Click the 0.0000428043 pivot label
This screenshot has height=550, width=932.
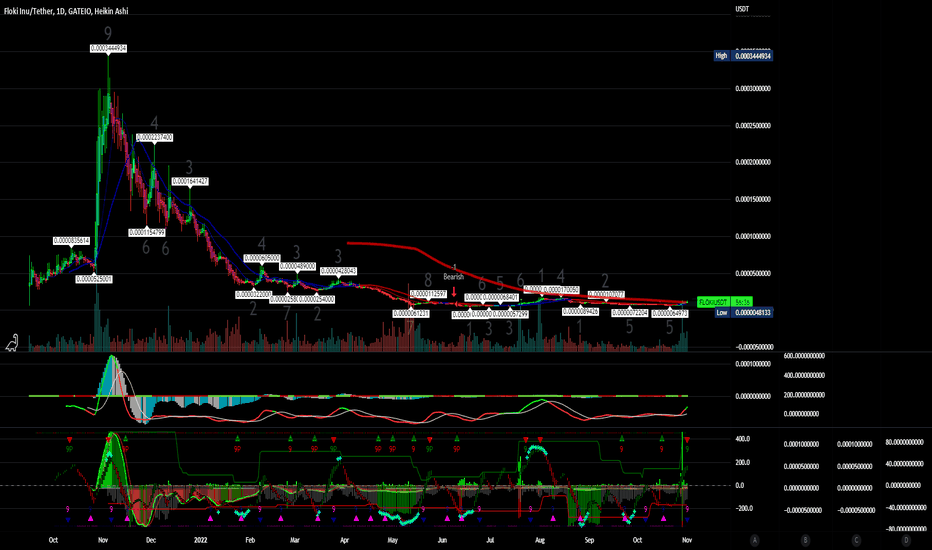338,271
